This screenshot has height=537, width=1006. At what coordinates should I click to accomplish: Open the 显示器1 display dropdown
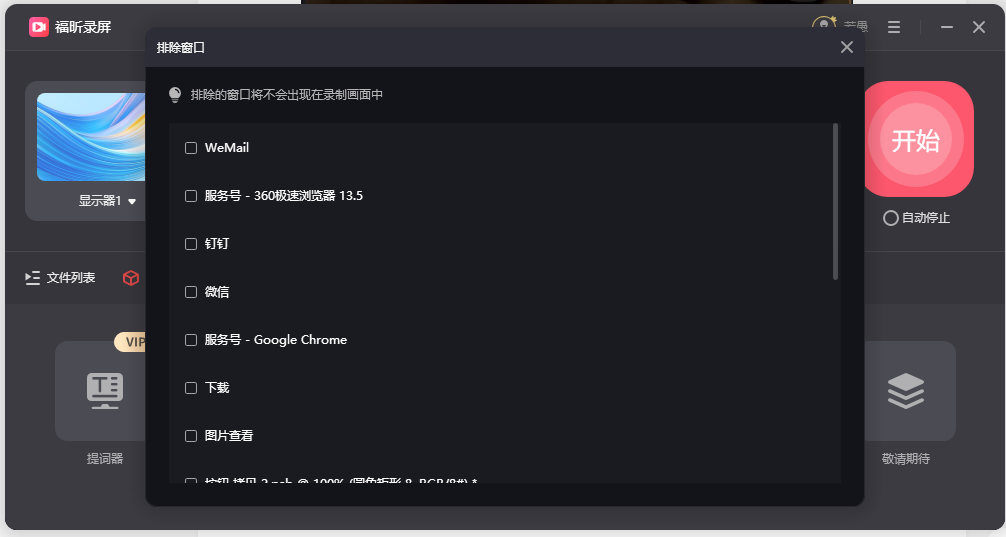[x=107, y=201]
